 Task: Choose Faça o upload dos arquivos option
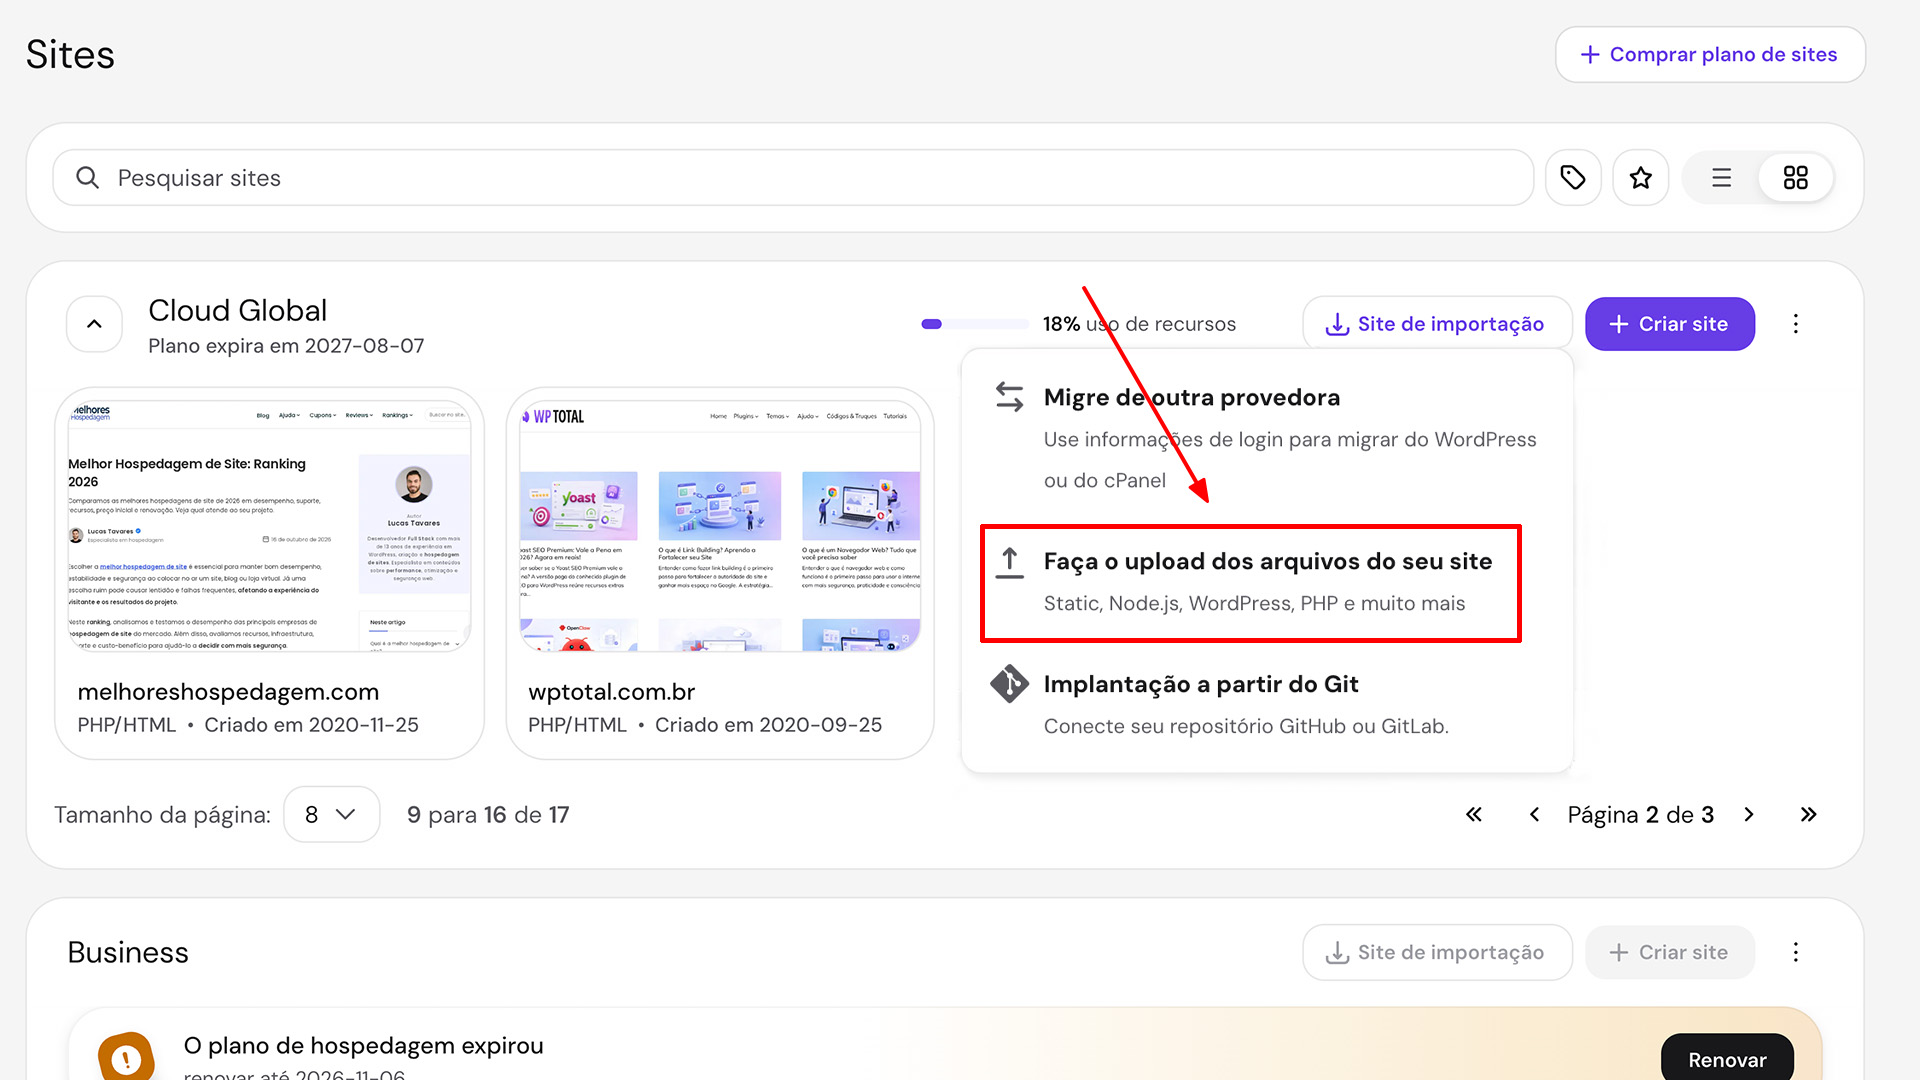coord(1250,582)
